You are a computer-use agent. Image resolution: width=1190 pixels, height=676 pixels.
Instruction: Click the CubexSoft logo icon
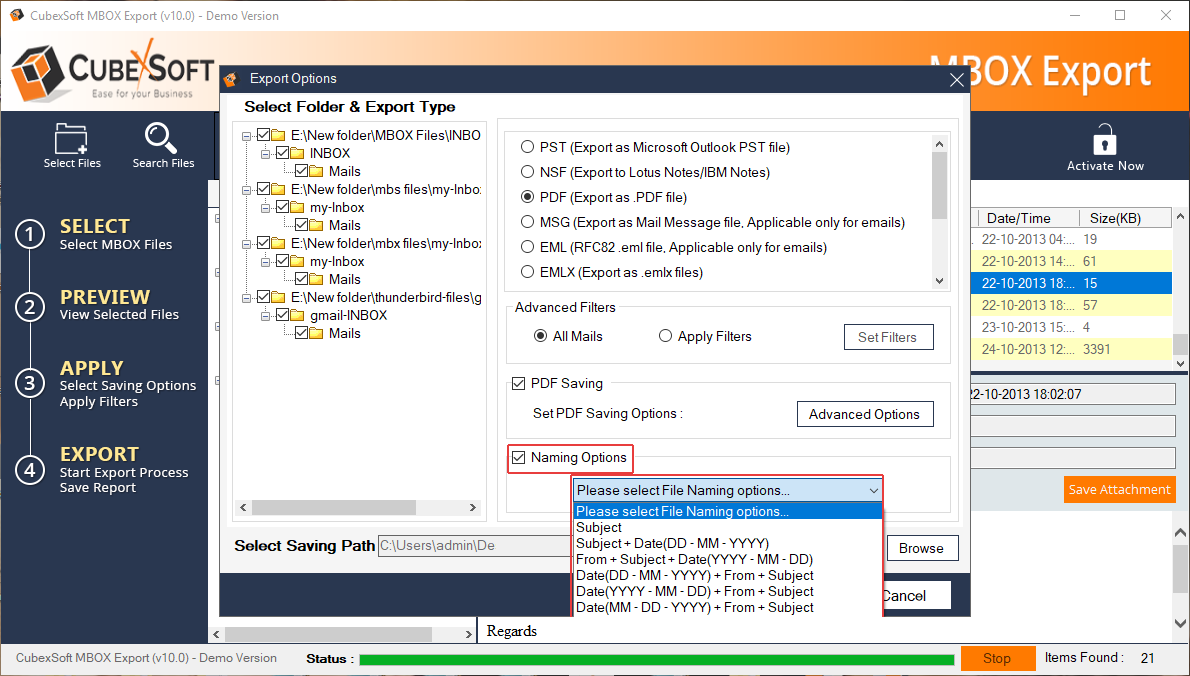37,73
